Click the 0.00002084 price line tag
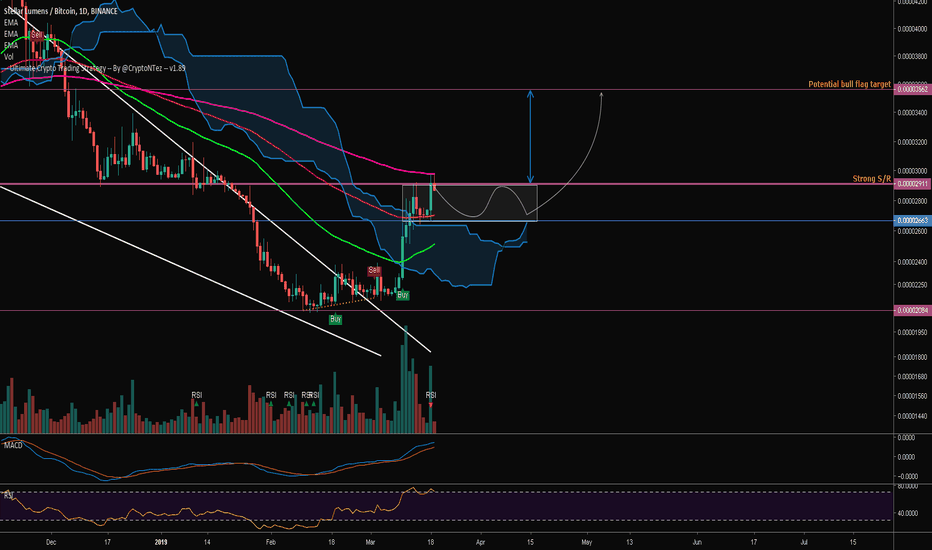Image resolution: width=932 pixels, height=550 pixels. pyautogui.click(x=912, y=310)
